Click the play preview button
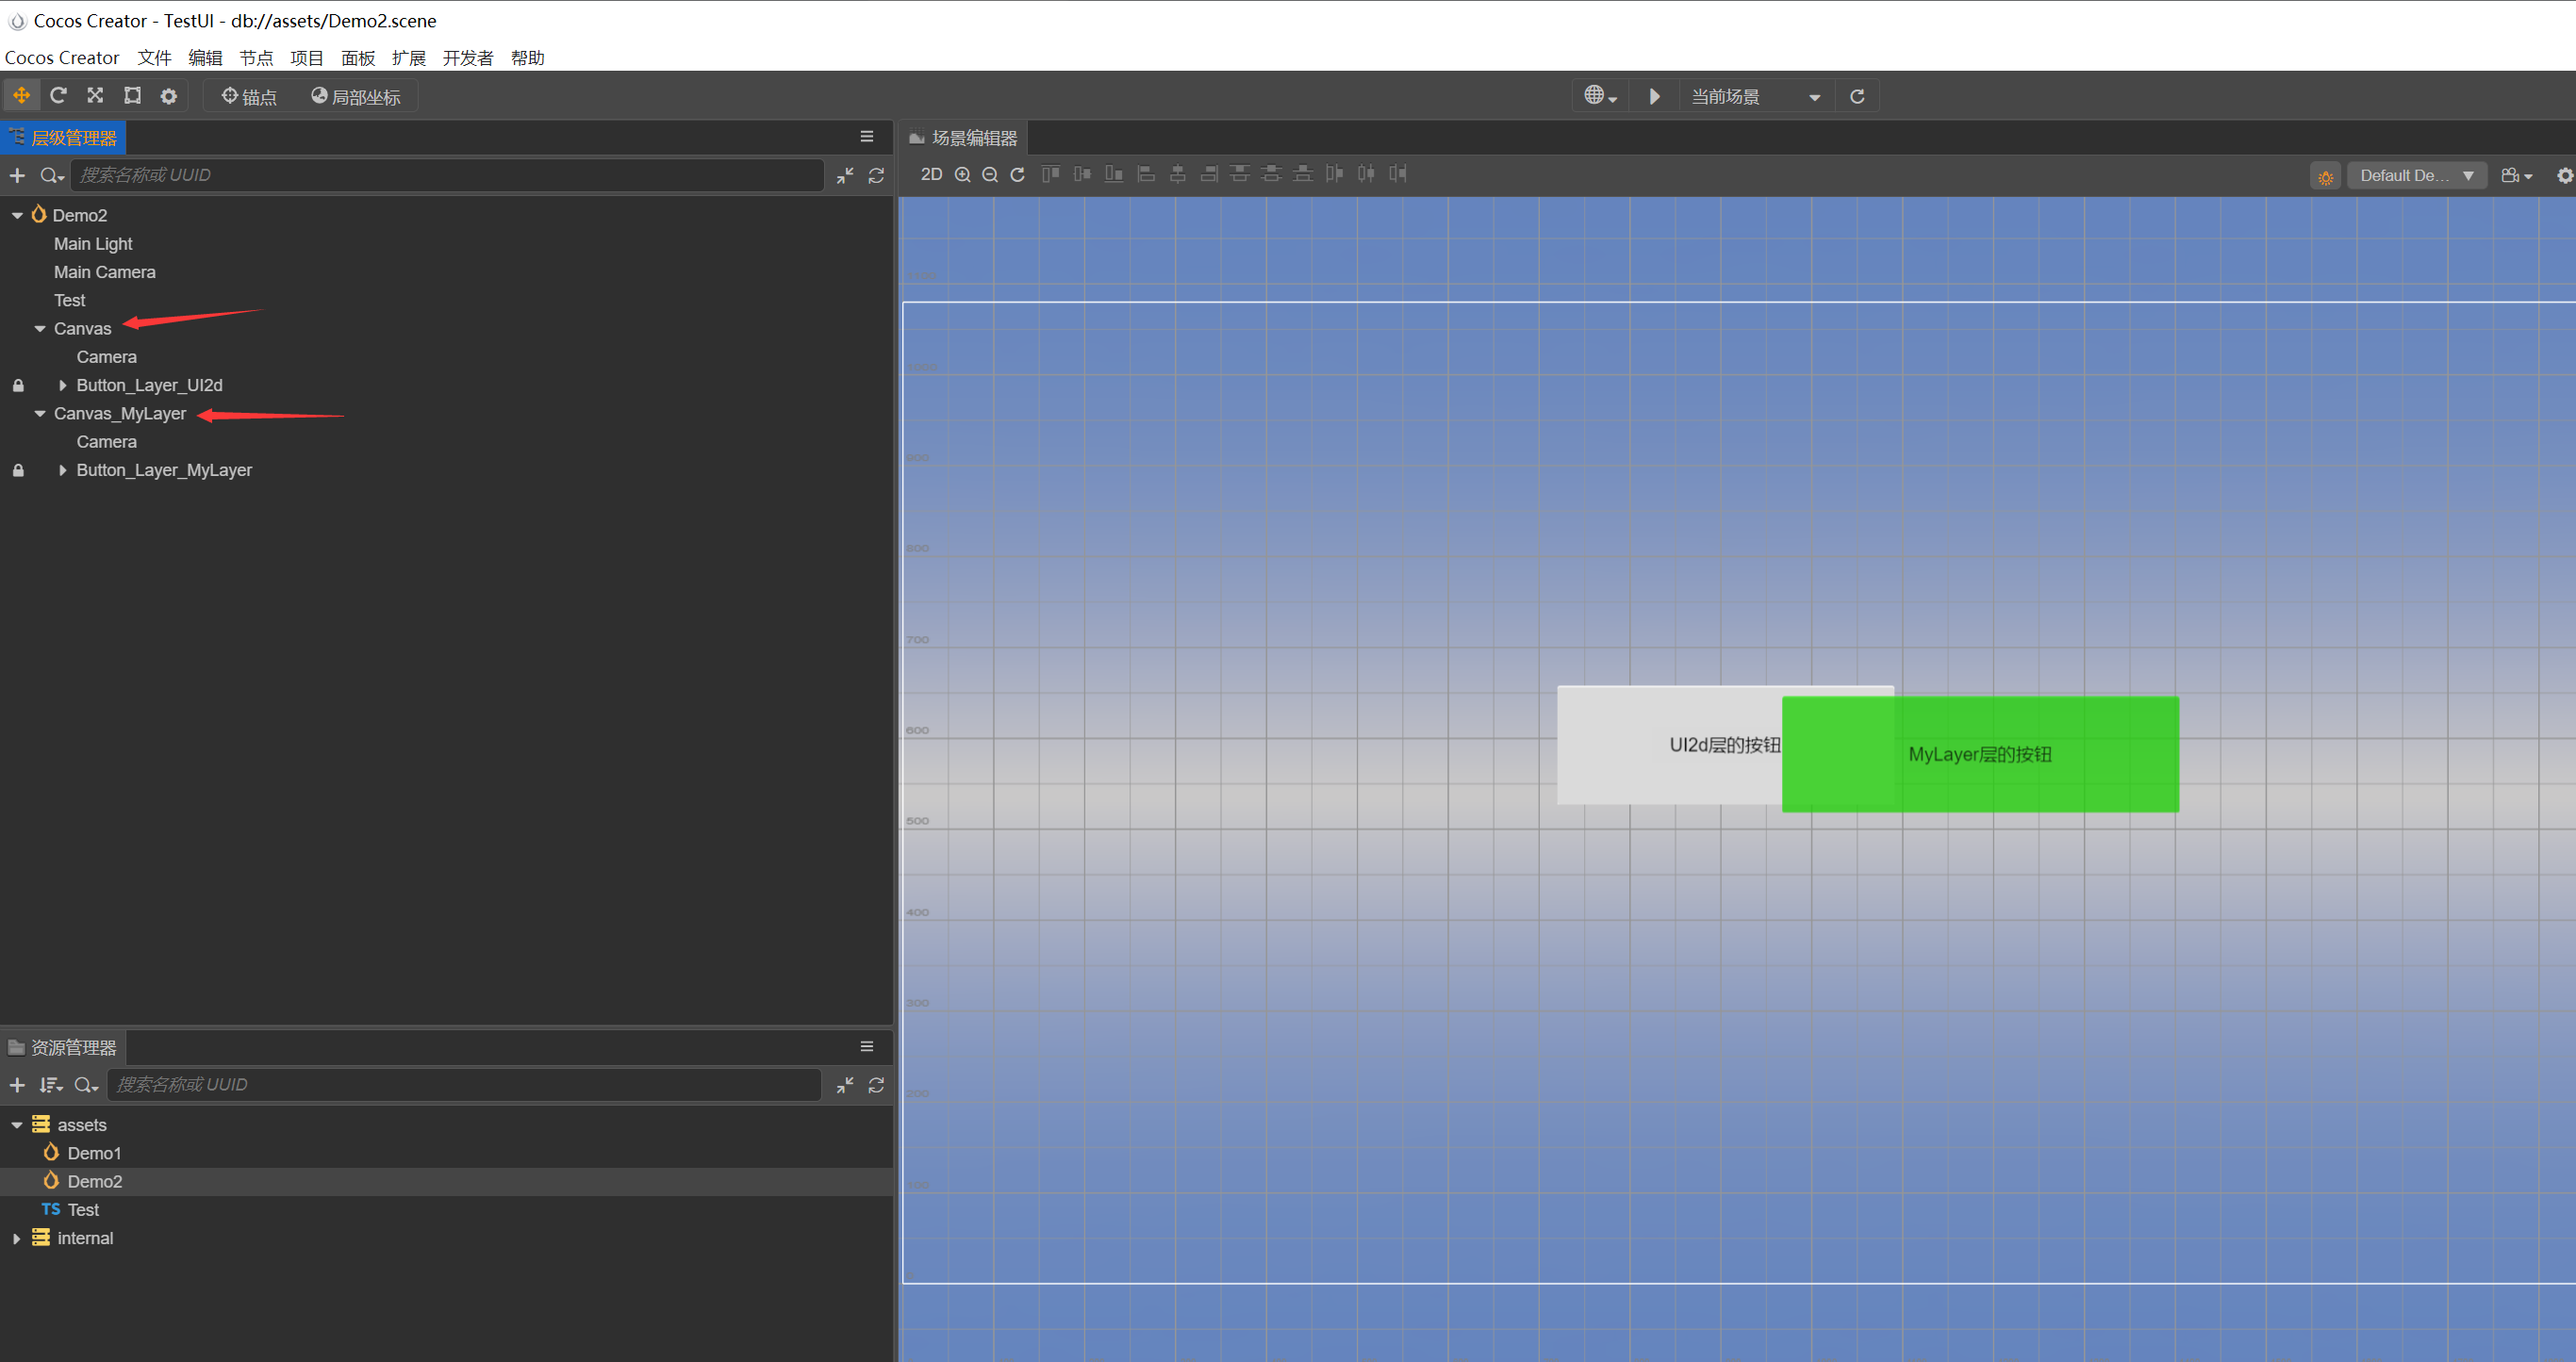 pos(1654,97)
